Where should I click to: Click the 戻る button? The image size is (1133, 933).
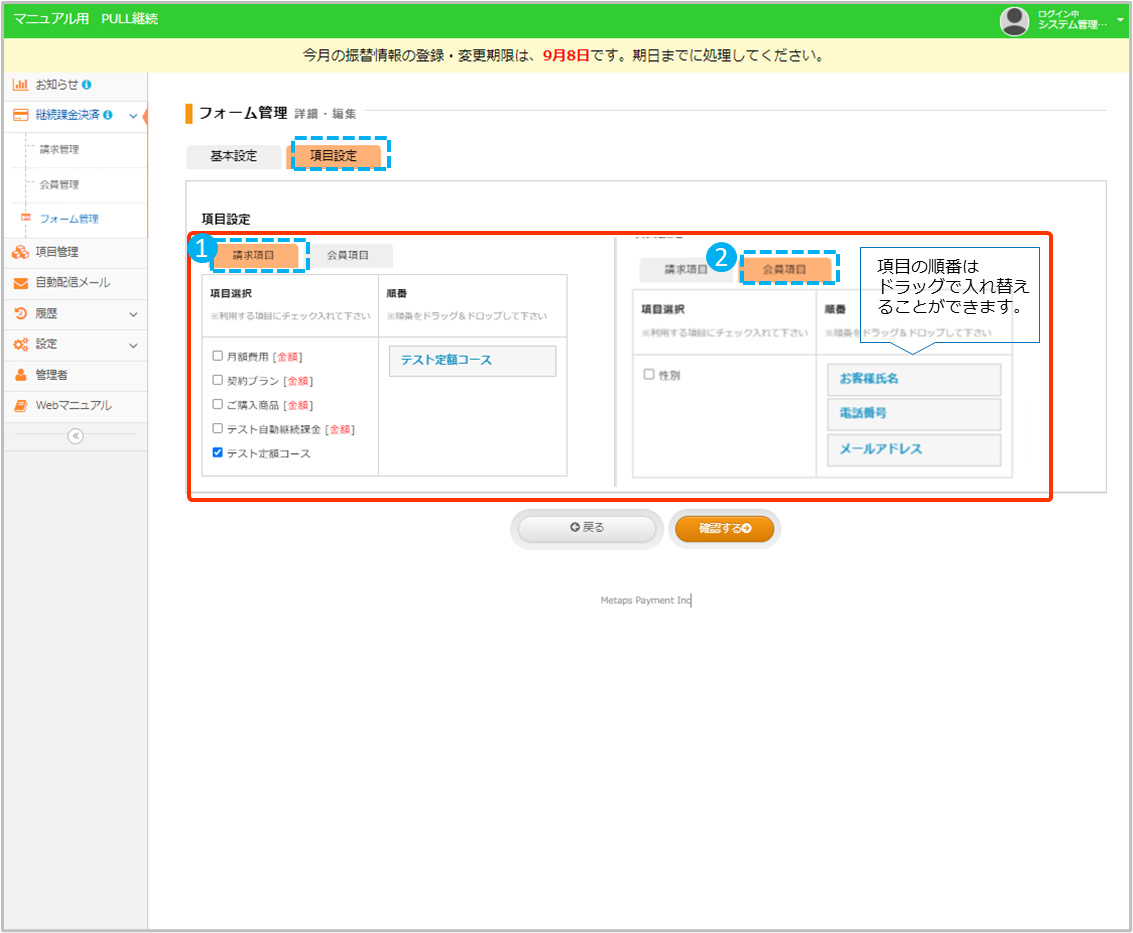[587, 528]
